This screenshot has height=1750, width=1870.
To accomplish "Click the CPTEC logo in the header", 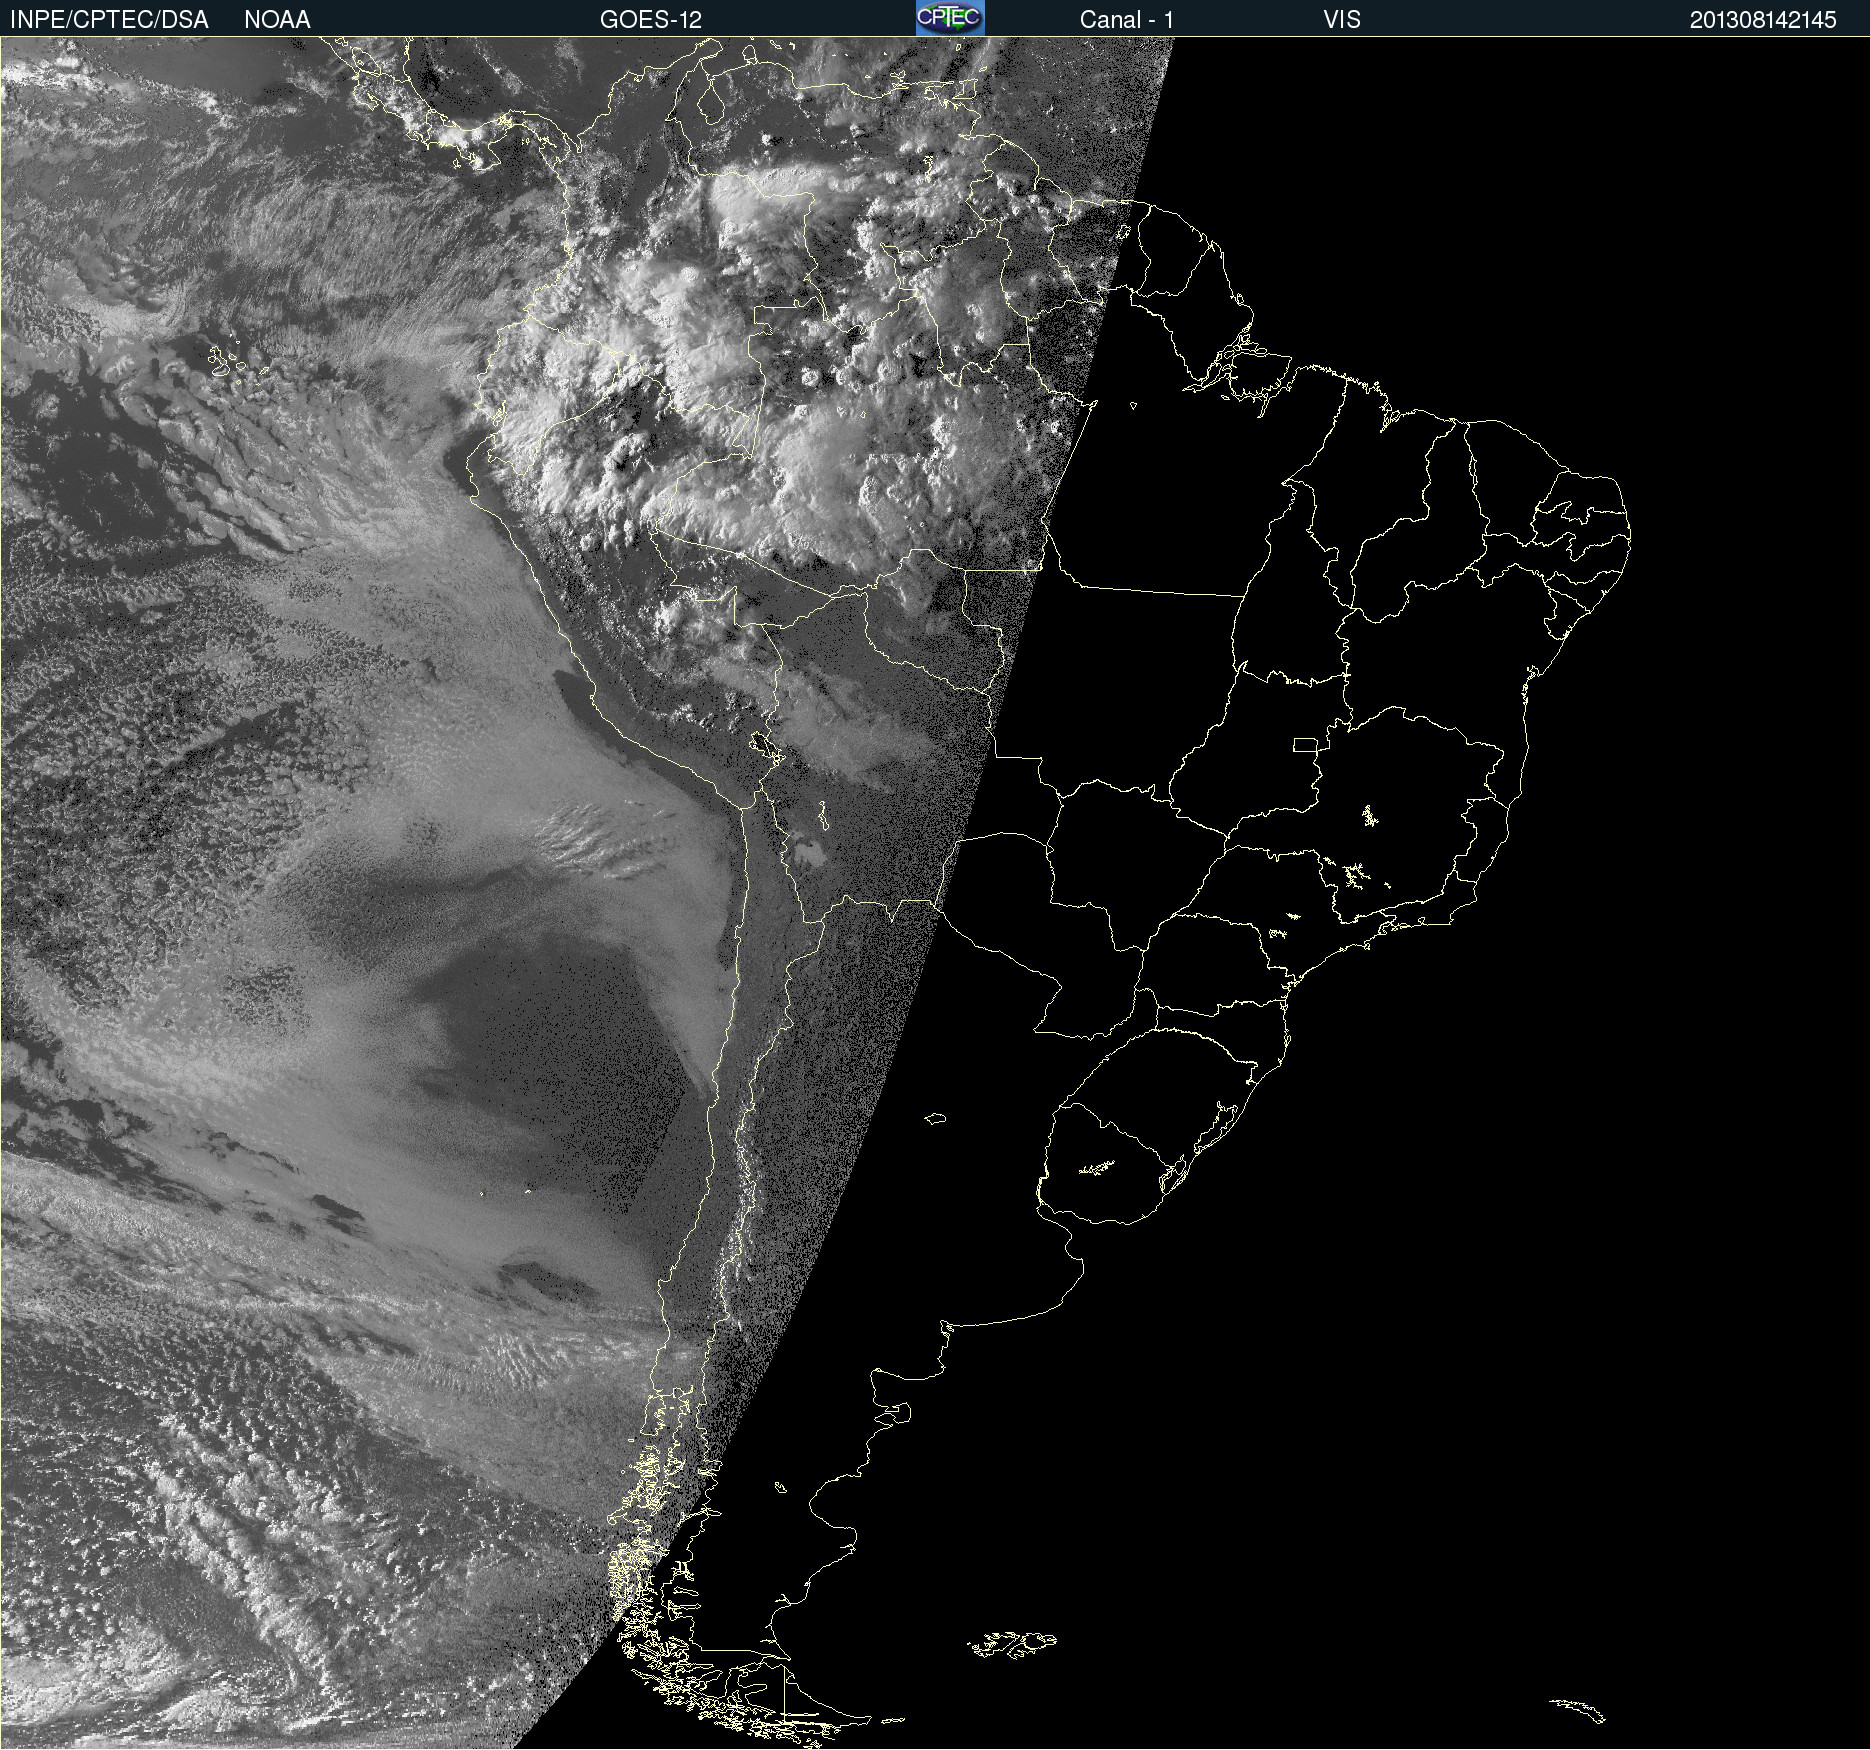I will coord(950,18).
